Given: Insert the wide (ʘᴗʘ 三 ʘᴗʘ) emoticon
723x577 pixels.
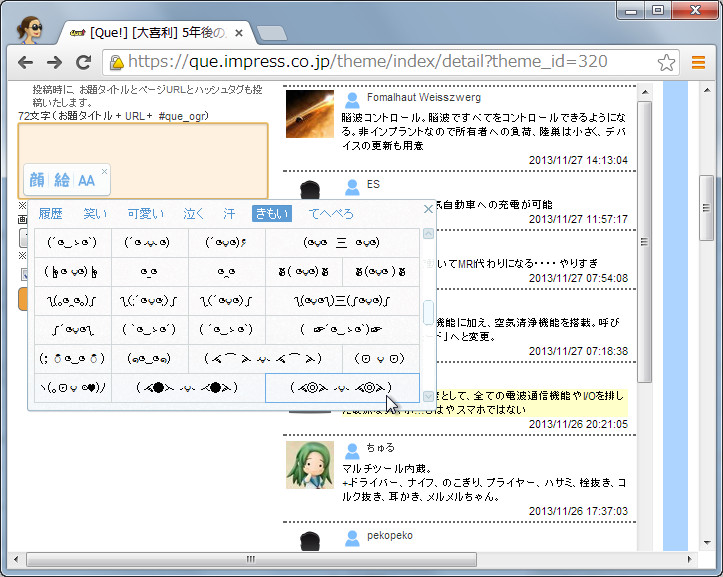Looking at the screenshot, I should pos(342,243).
